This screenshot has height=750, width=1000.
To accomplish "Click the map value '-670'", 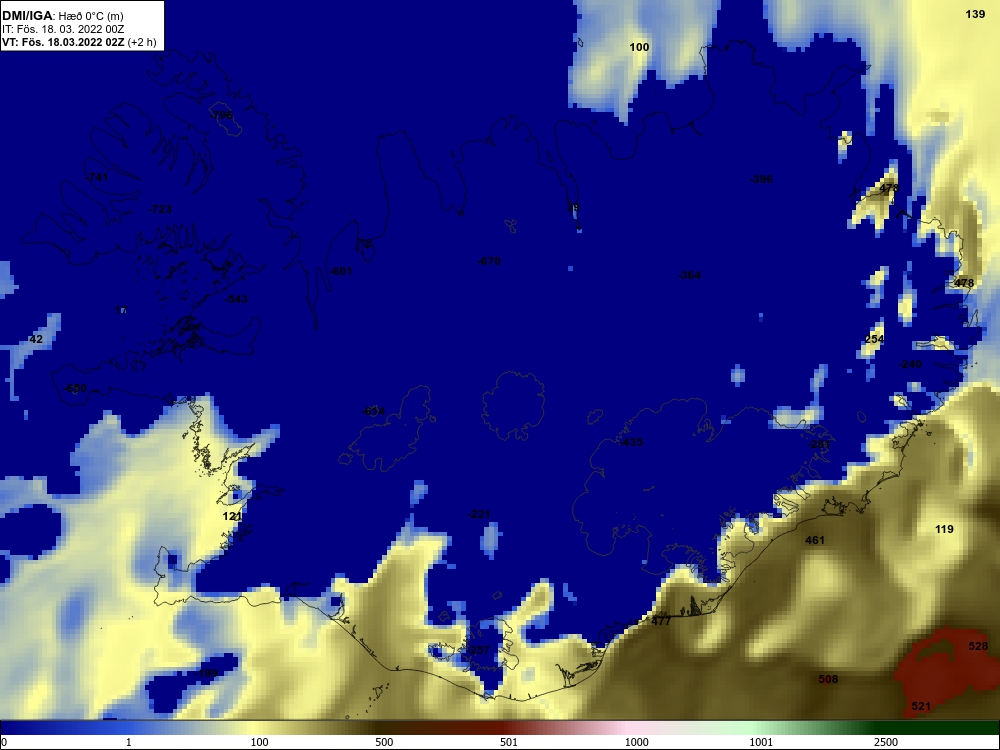I will click(489, 261).
